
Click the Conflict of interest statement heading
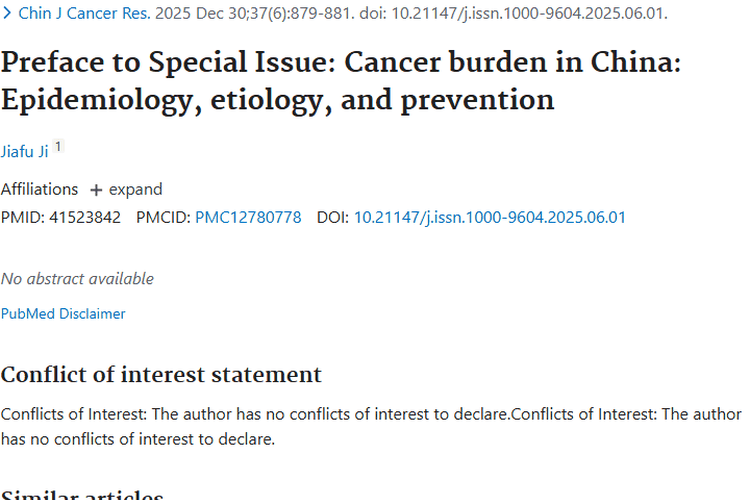coord(161,375)
